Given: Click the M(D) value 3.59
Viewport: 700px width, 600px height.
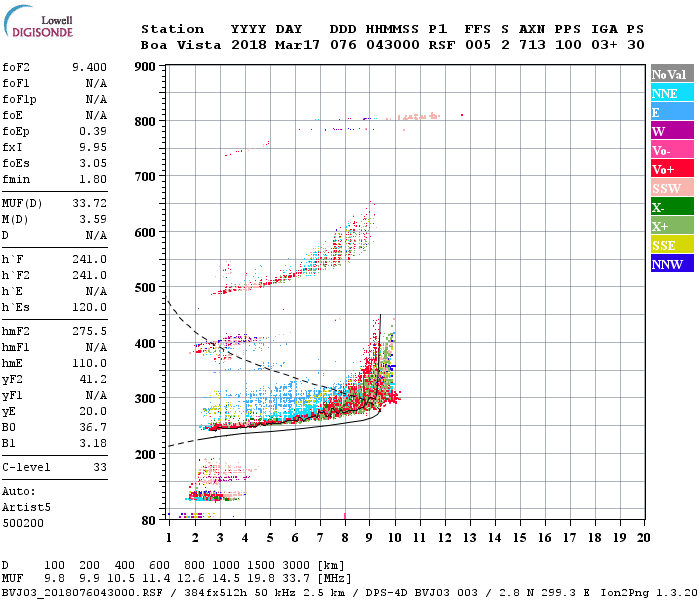Looking at the screenshot, I should coord(93,220).
